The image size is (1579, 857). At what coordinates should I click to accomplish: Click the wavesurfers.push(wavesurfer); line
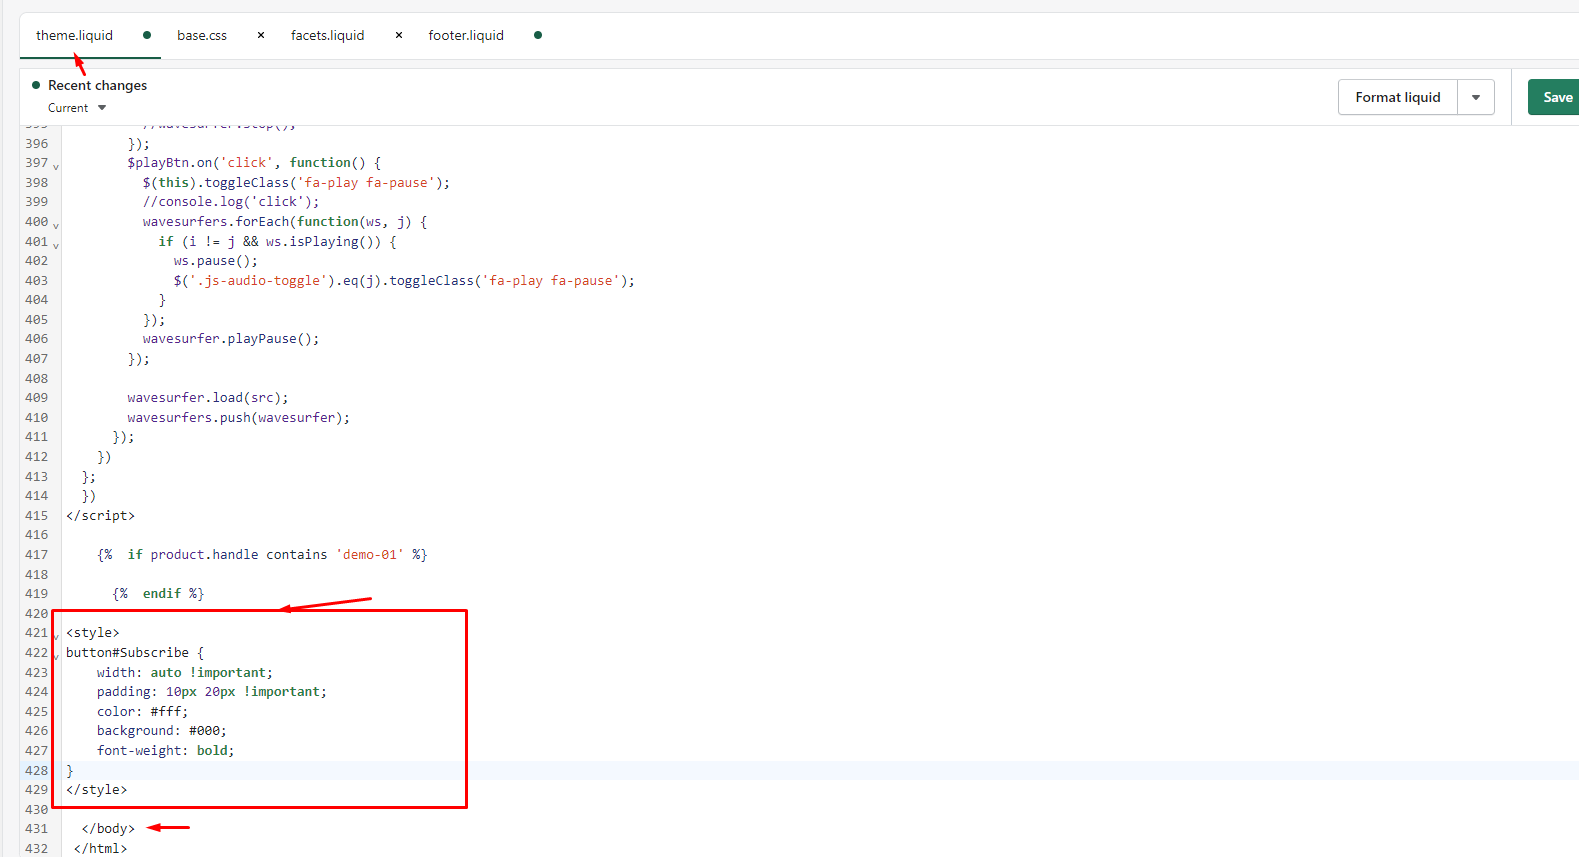click(x=239, y=418)
